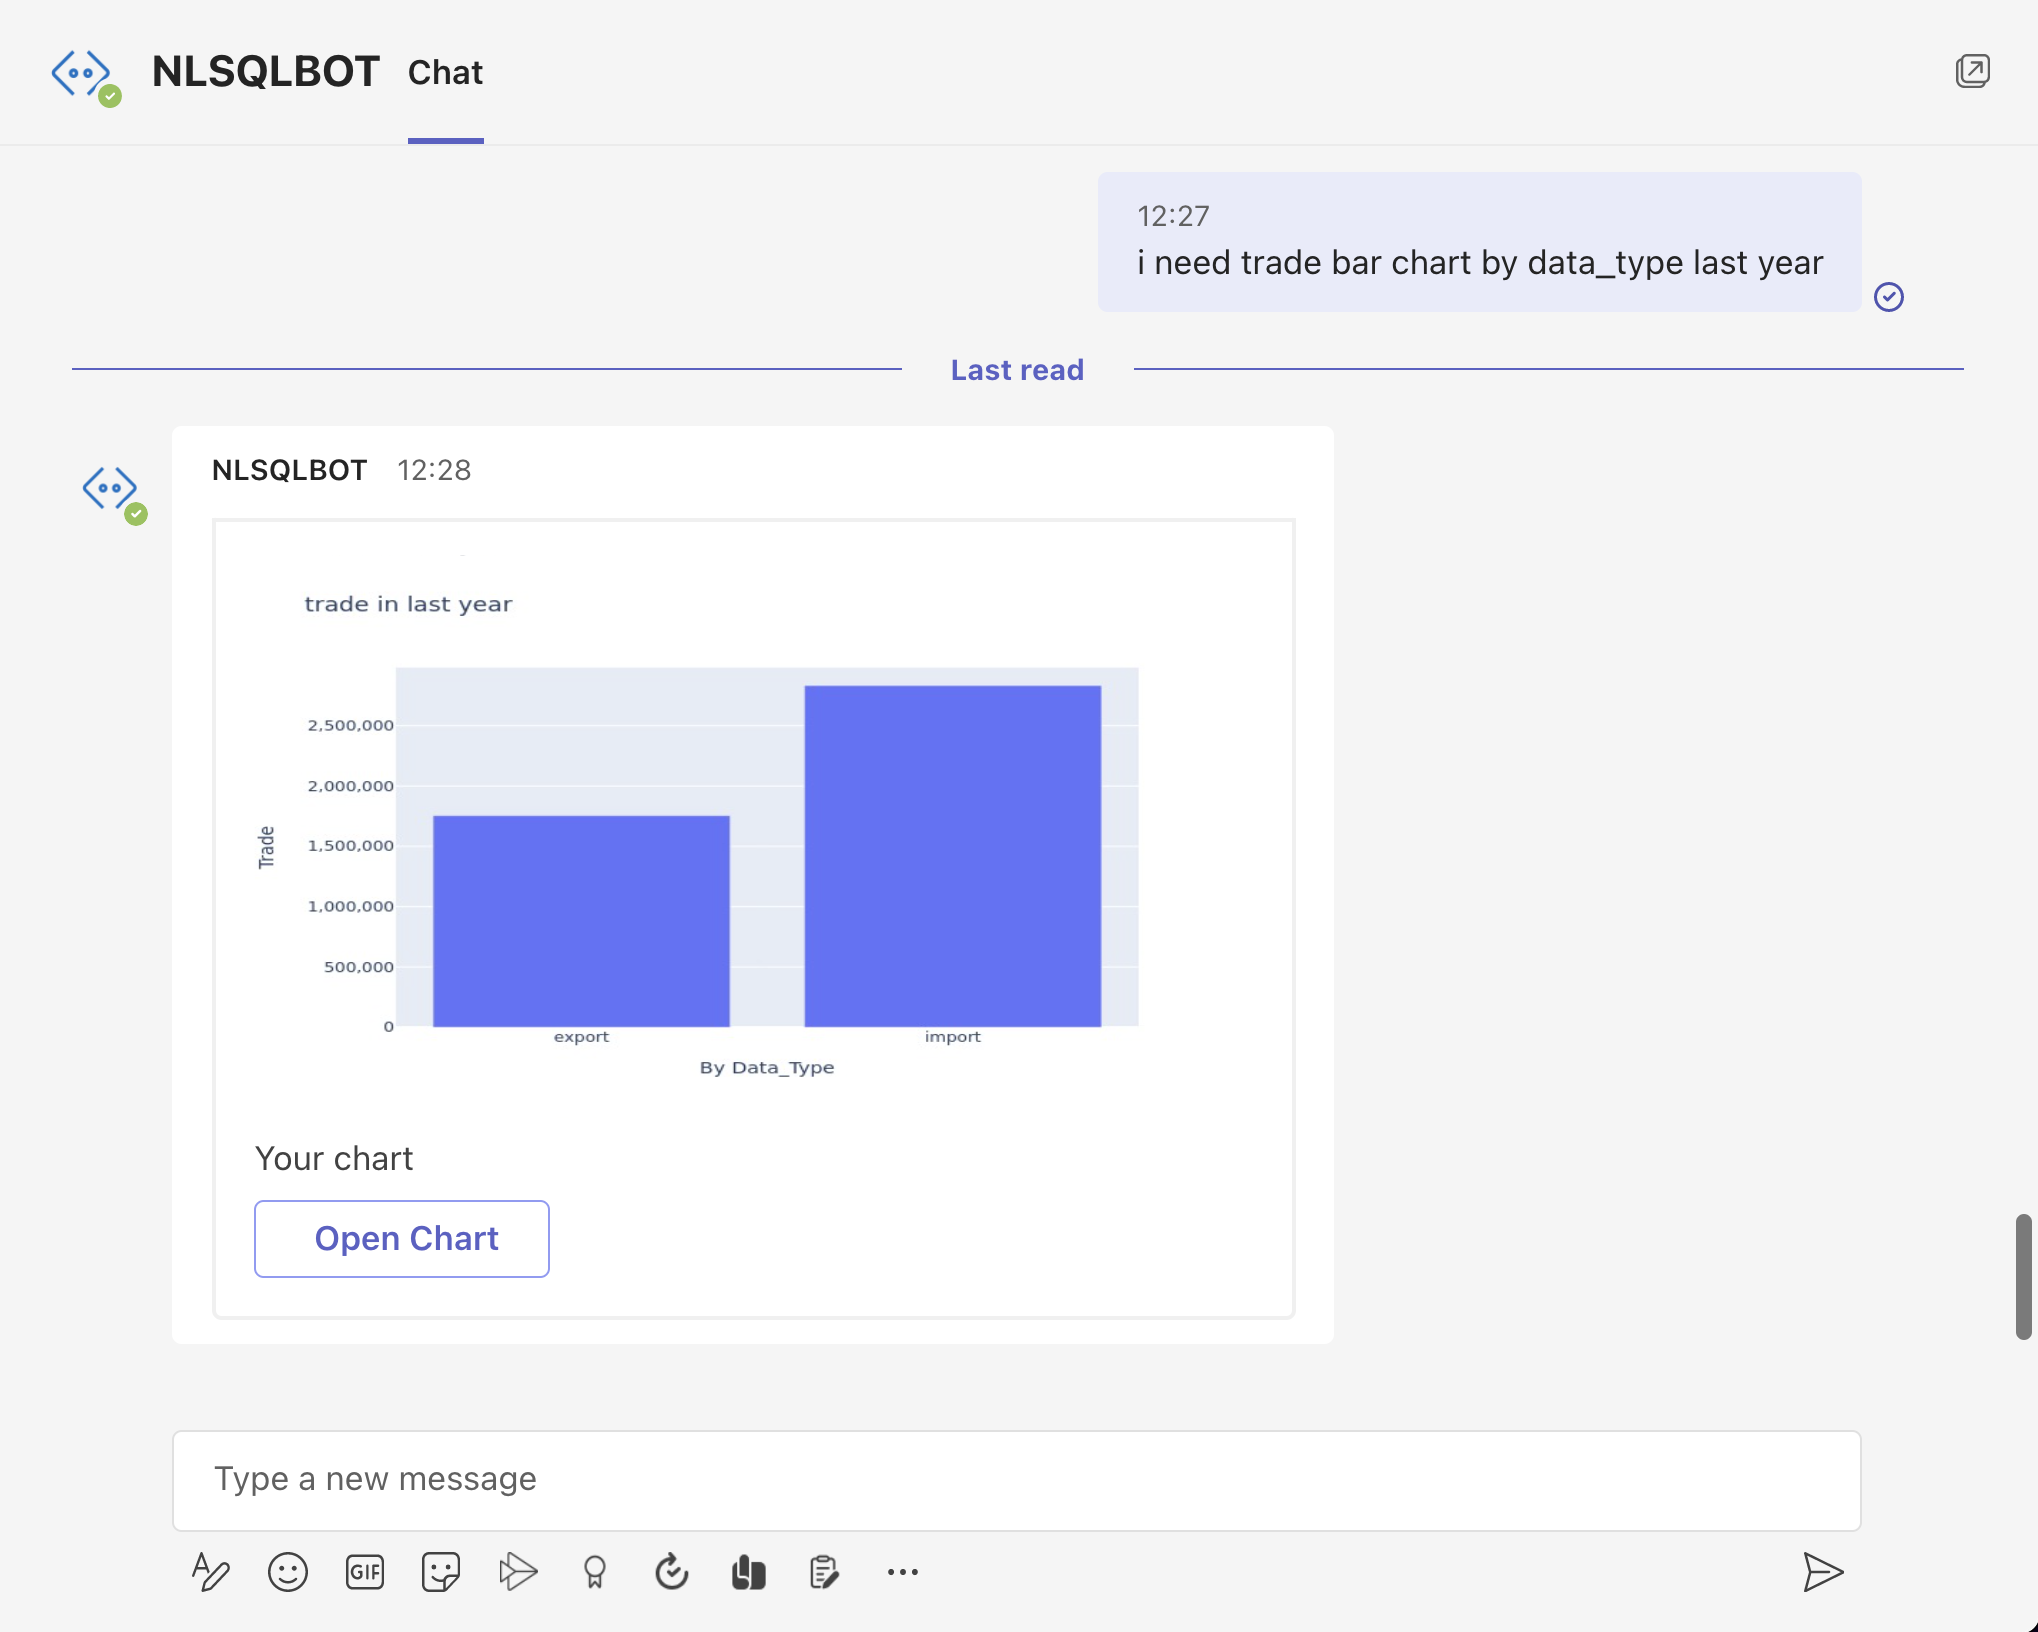Viewport: 2038px width, 1632px height.
Task: Click the 'trade in last year' chart title
Action: [x=408, y=604]
